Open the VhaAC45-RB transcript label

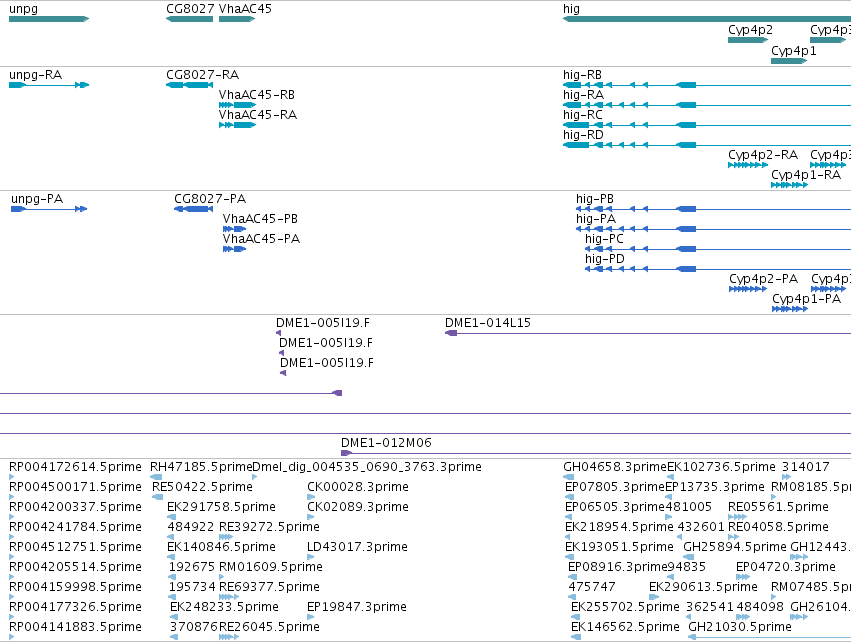(257, 95)
